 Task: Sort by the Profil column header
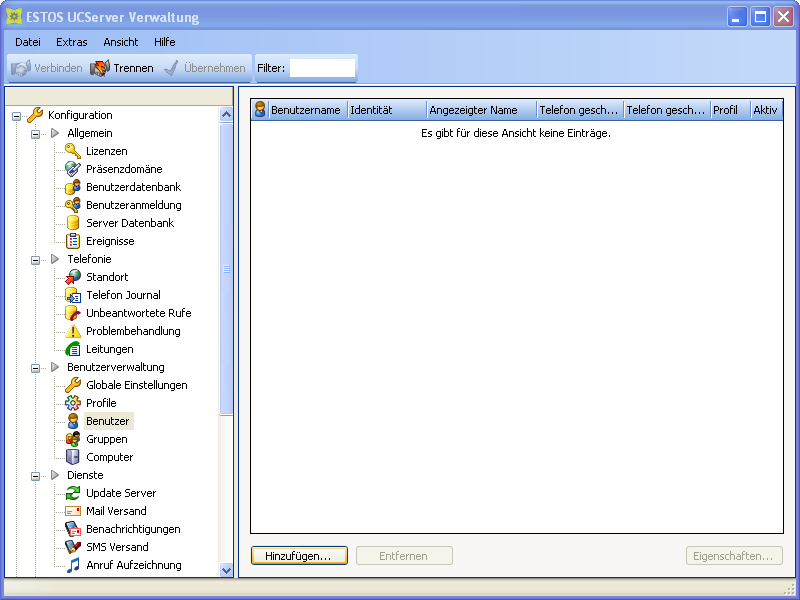tap(731, 110)
